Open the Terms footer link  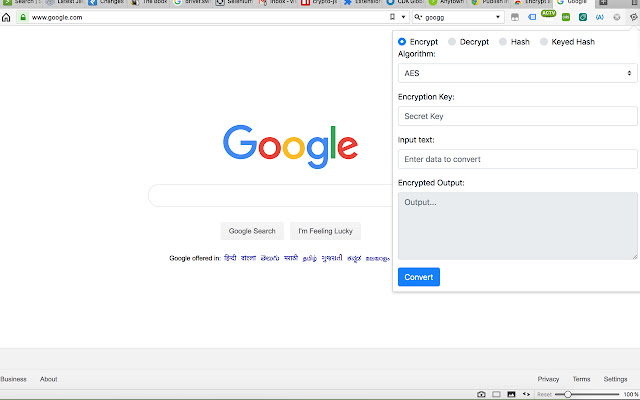[x=581, y=379]
